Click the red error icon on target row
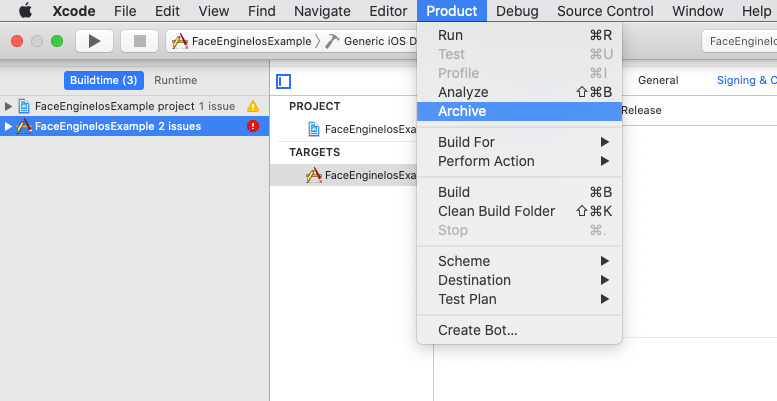 [x=253, y=126]
